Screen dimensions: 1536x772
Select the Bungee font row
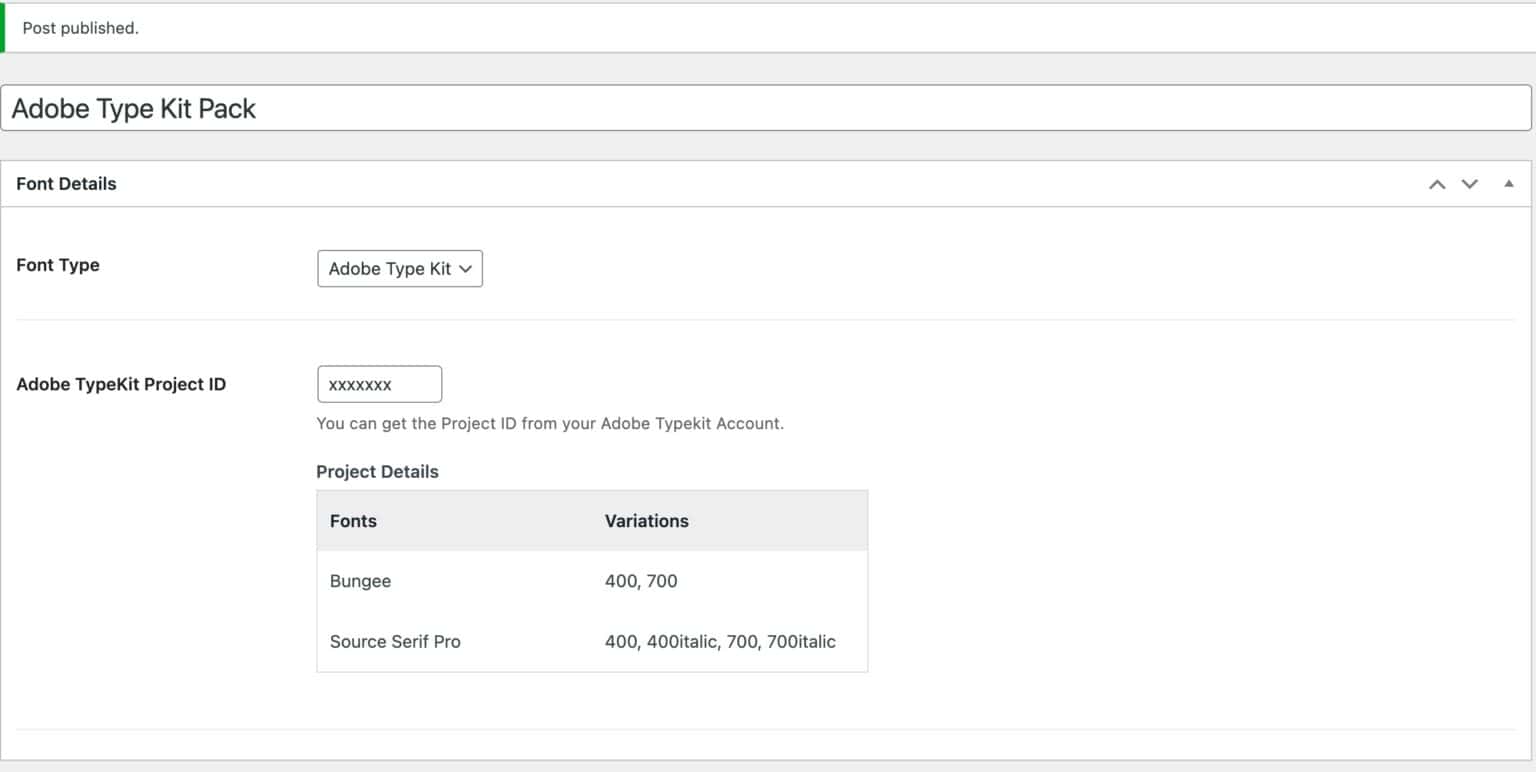coord(360,581)
